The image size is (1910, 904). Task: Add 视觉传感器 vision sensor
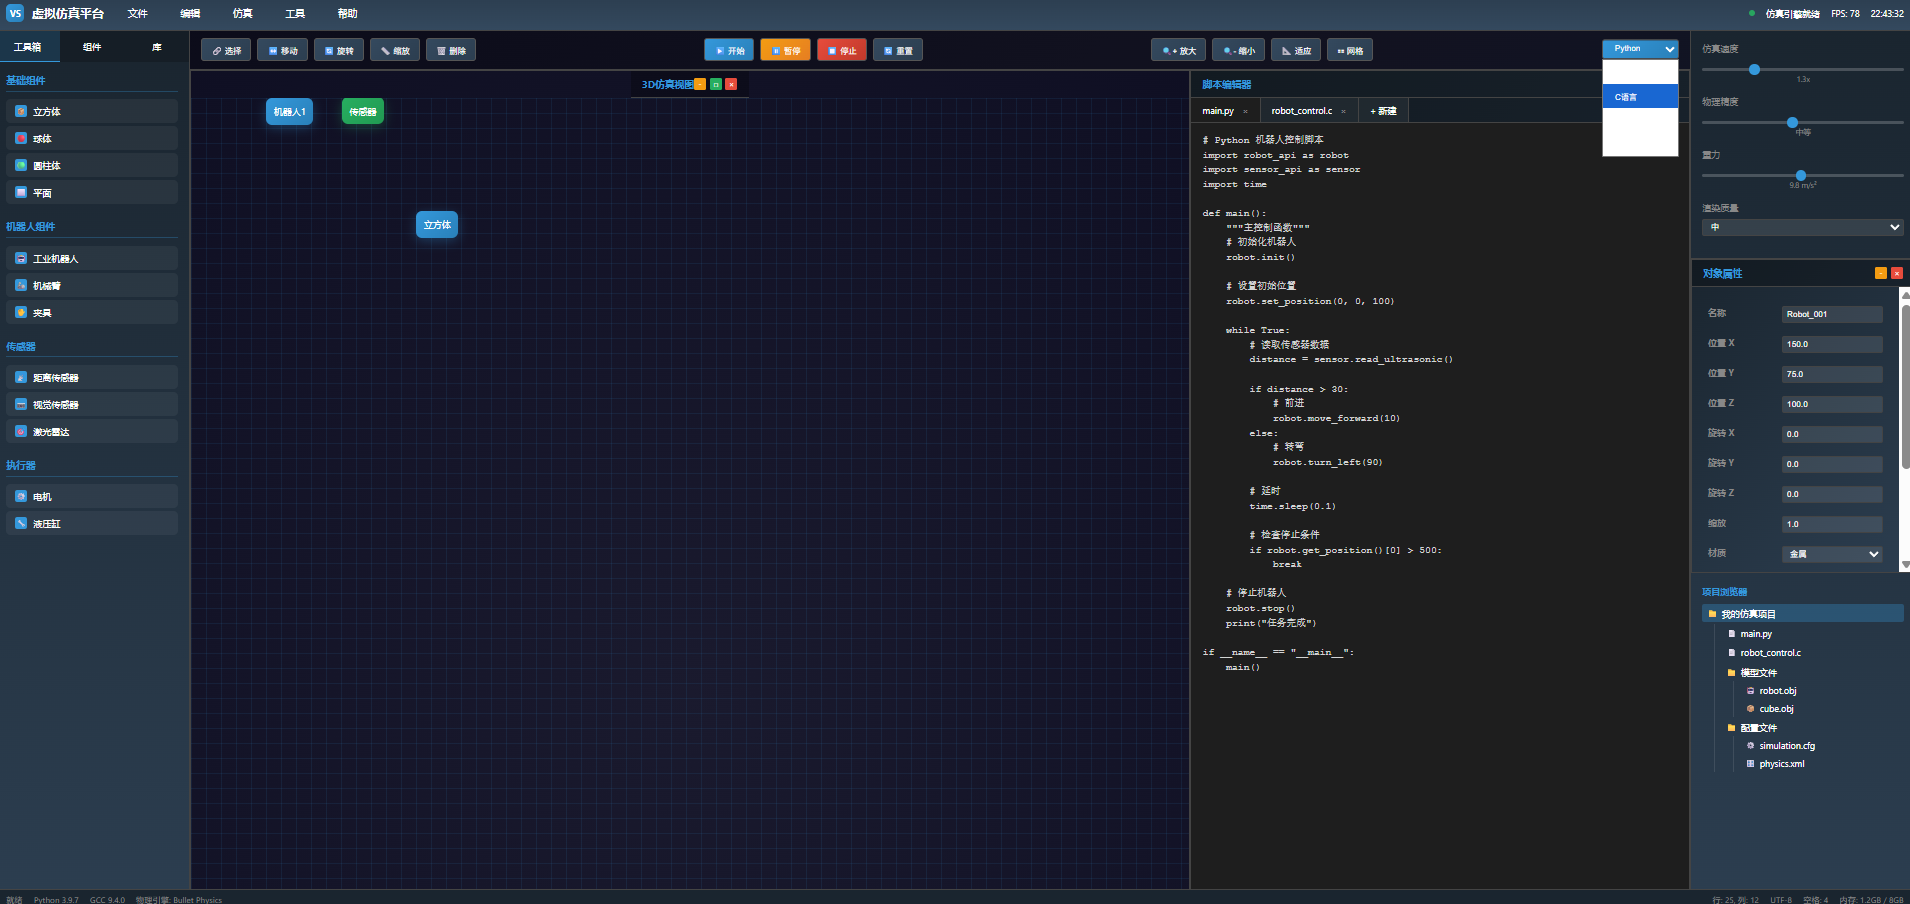click(x=92, y=404)
